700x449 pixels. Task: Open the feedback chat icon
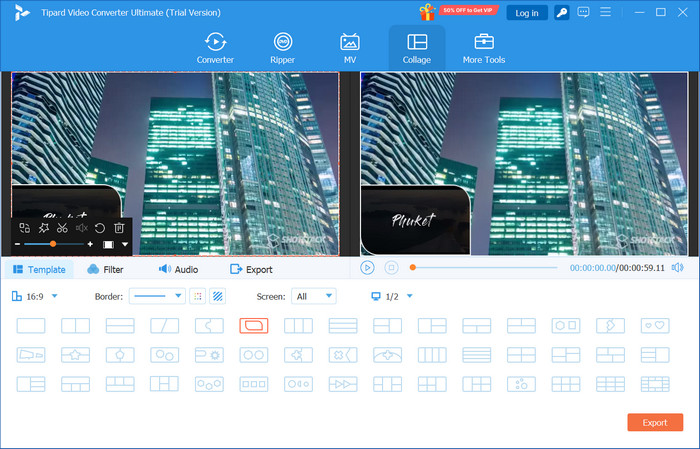coord(583,12)
